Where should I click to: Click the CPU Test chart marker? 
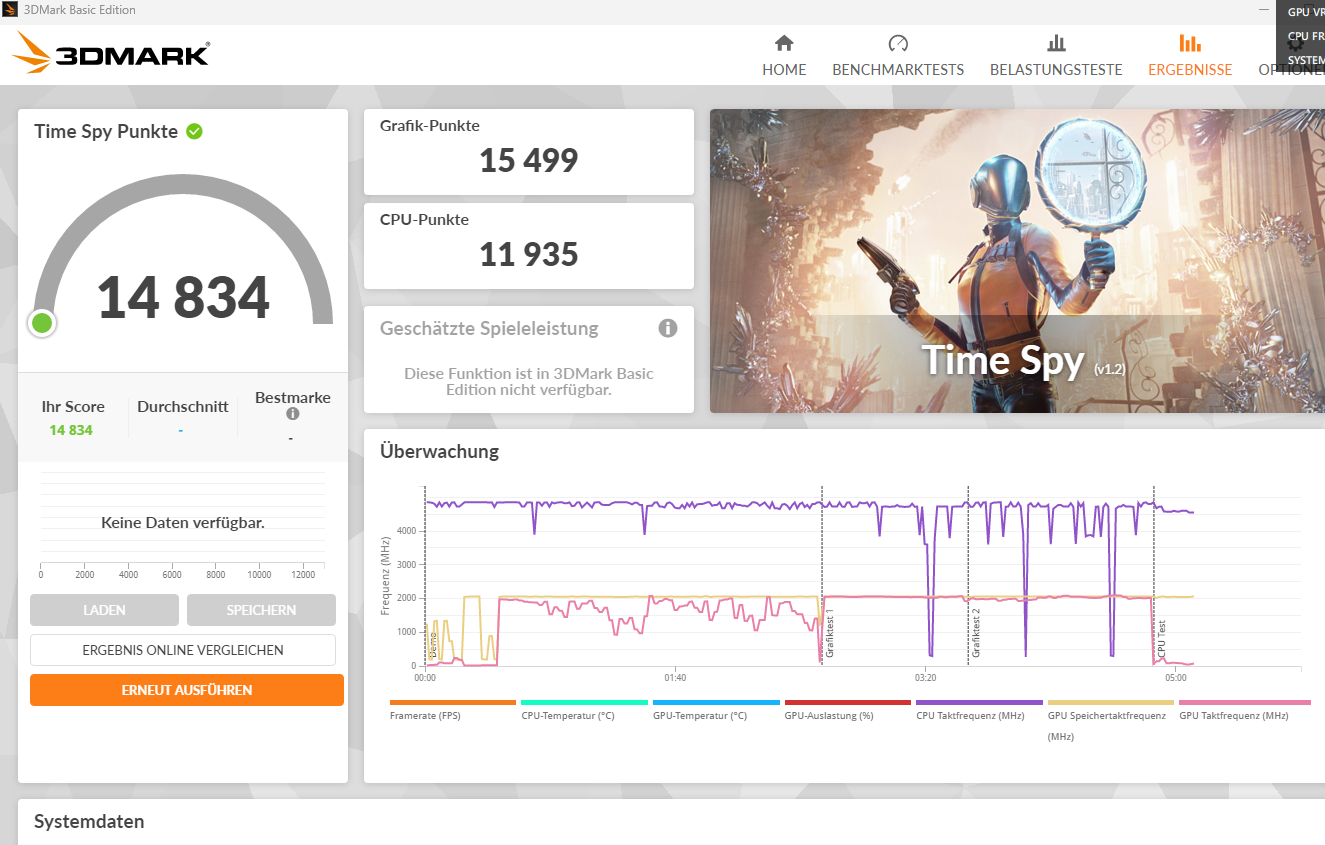(x=1162, y=639)
